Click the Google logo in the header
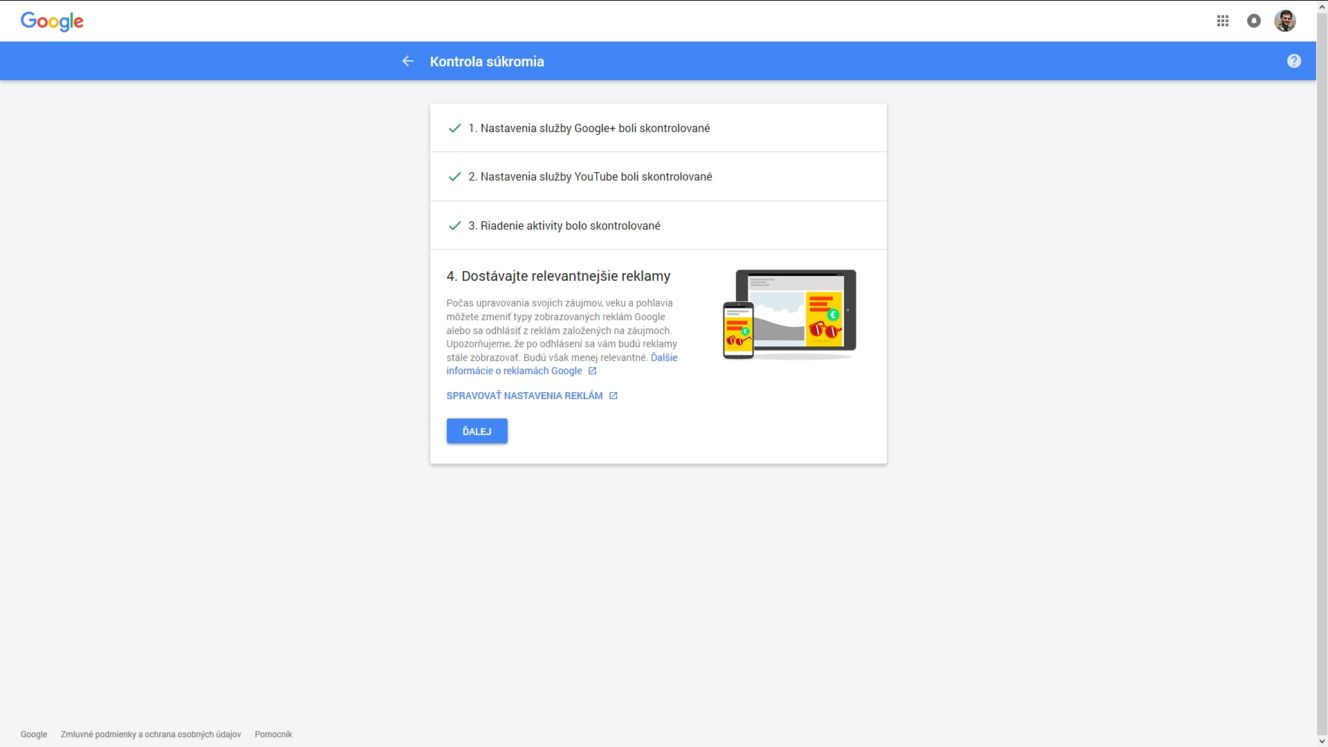The height and width of the screenshot is (747, 1328). [x=52, y=21]
